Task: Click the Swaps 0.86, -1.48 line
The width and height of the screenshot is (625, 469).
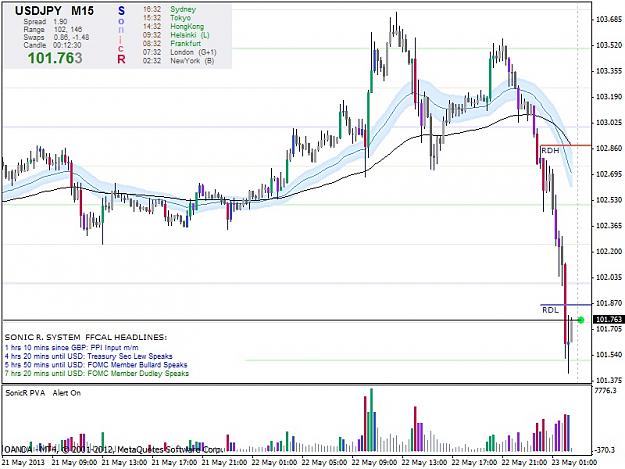Action: click(56, 37)
